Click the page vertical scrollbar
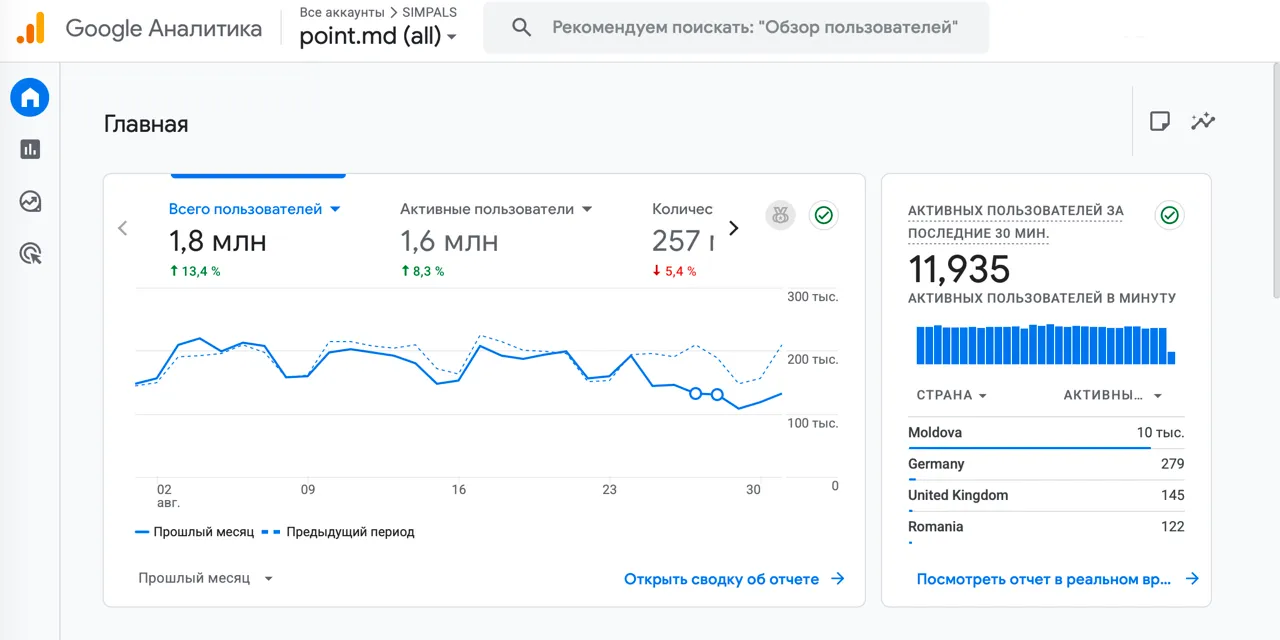Image resolution: width=1280 pixels, height=640 pixels. coord(1275,180)
